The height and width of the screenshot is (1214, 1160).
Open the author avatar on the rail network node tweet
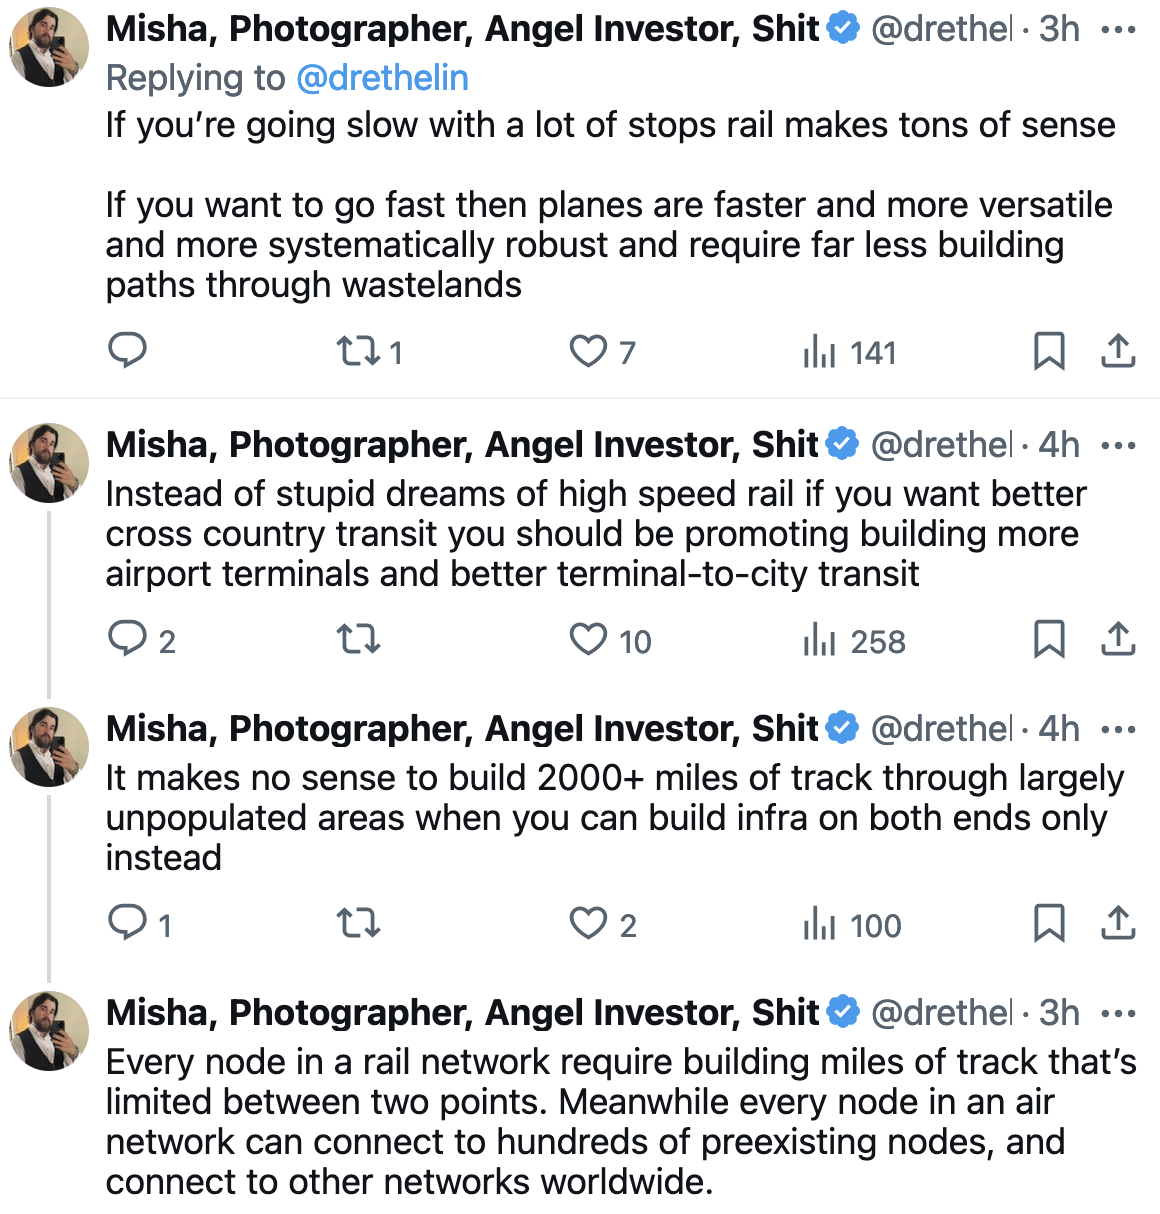[x=50, y=1031]
